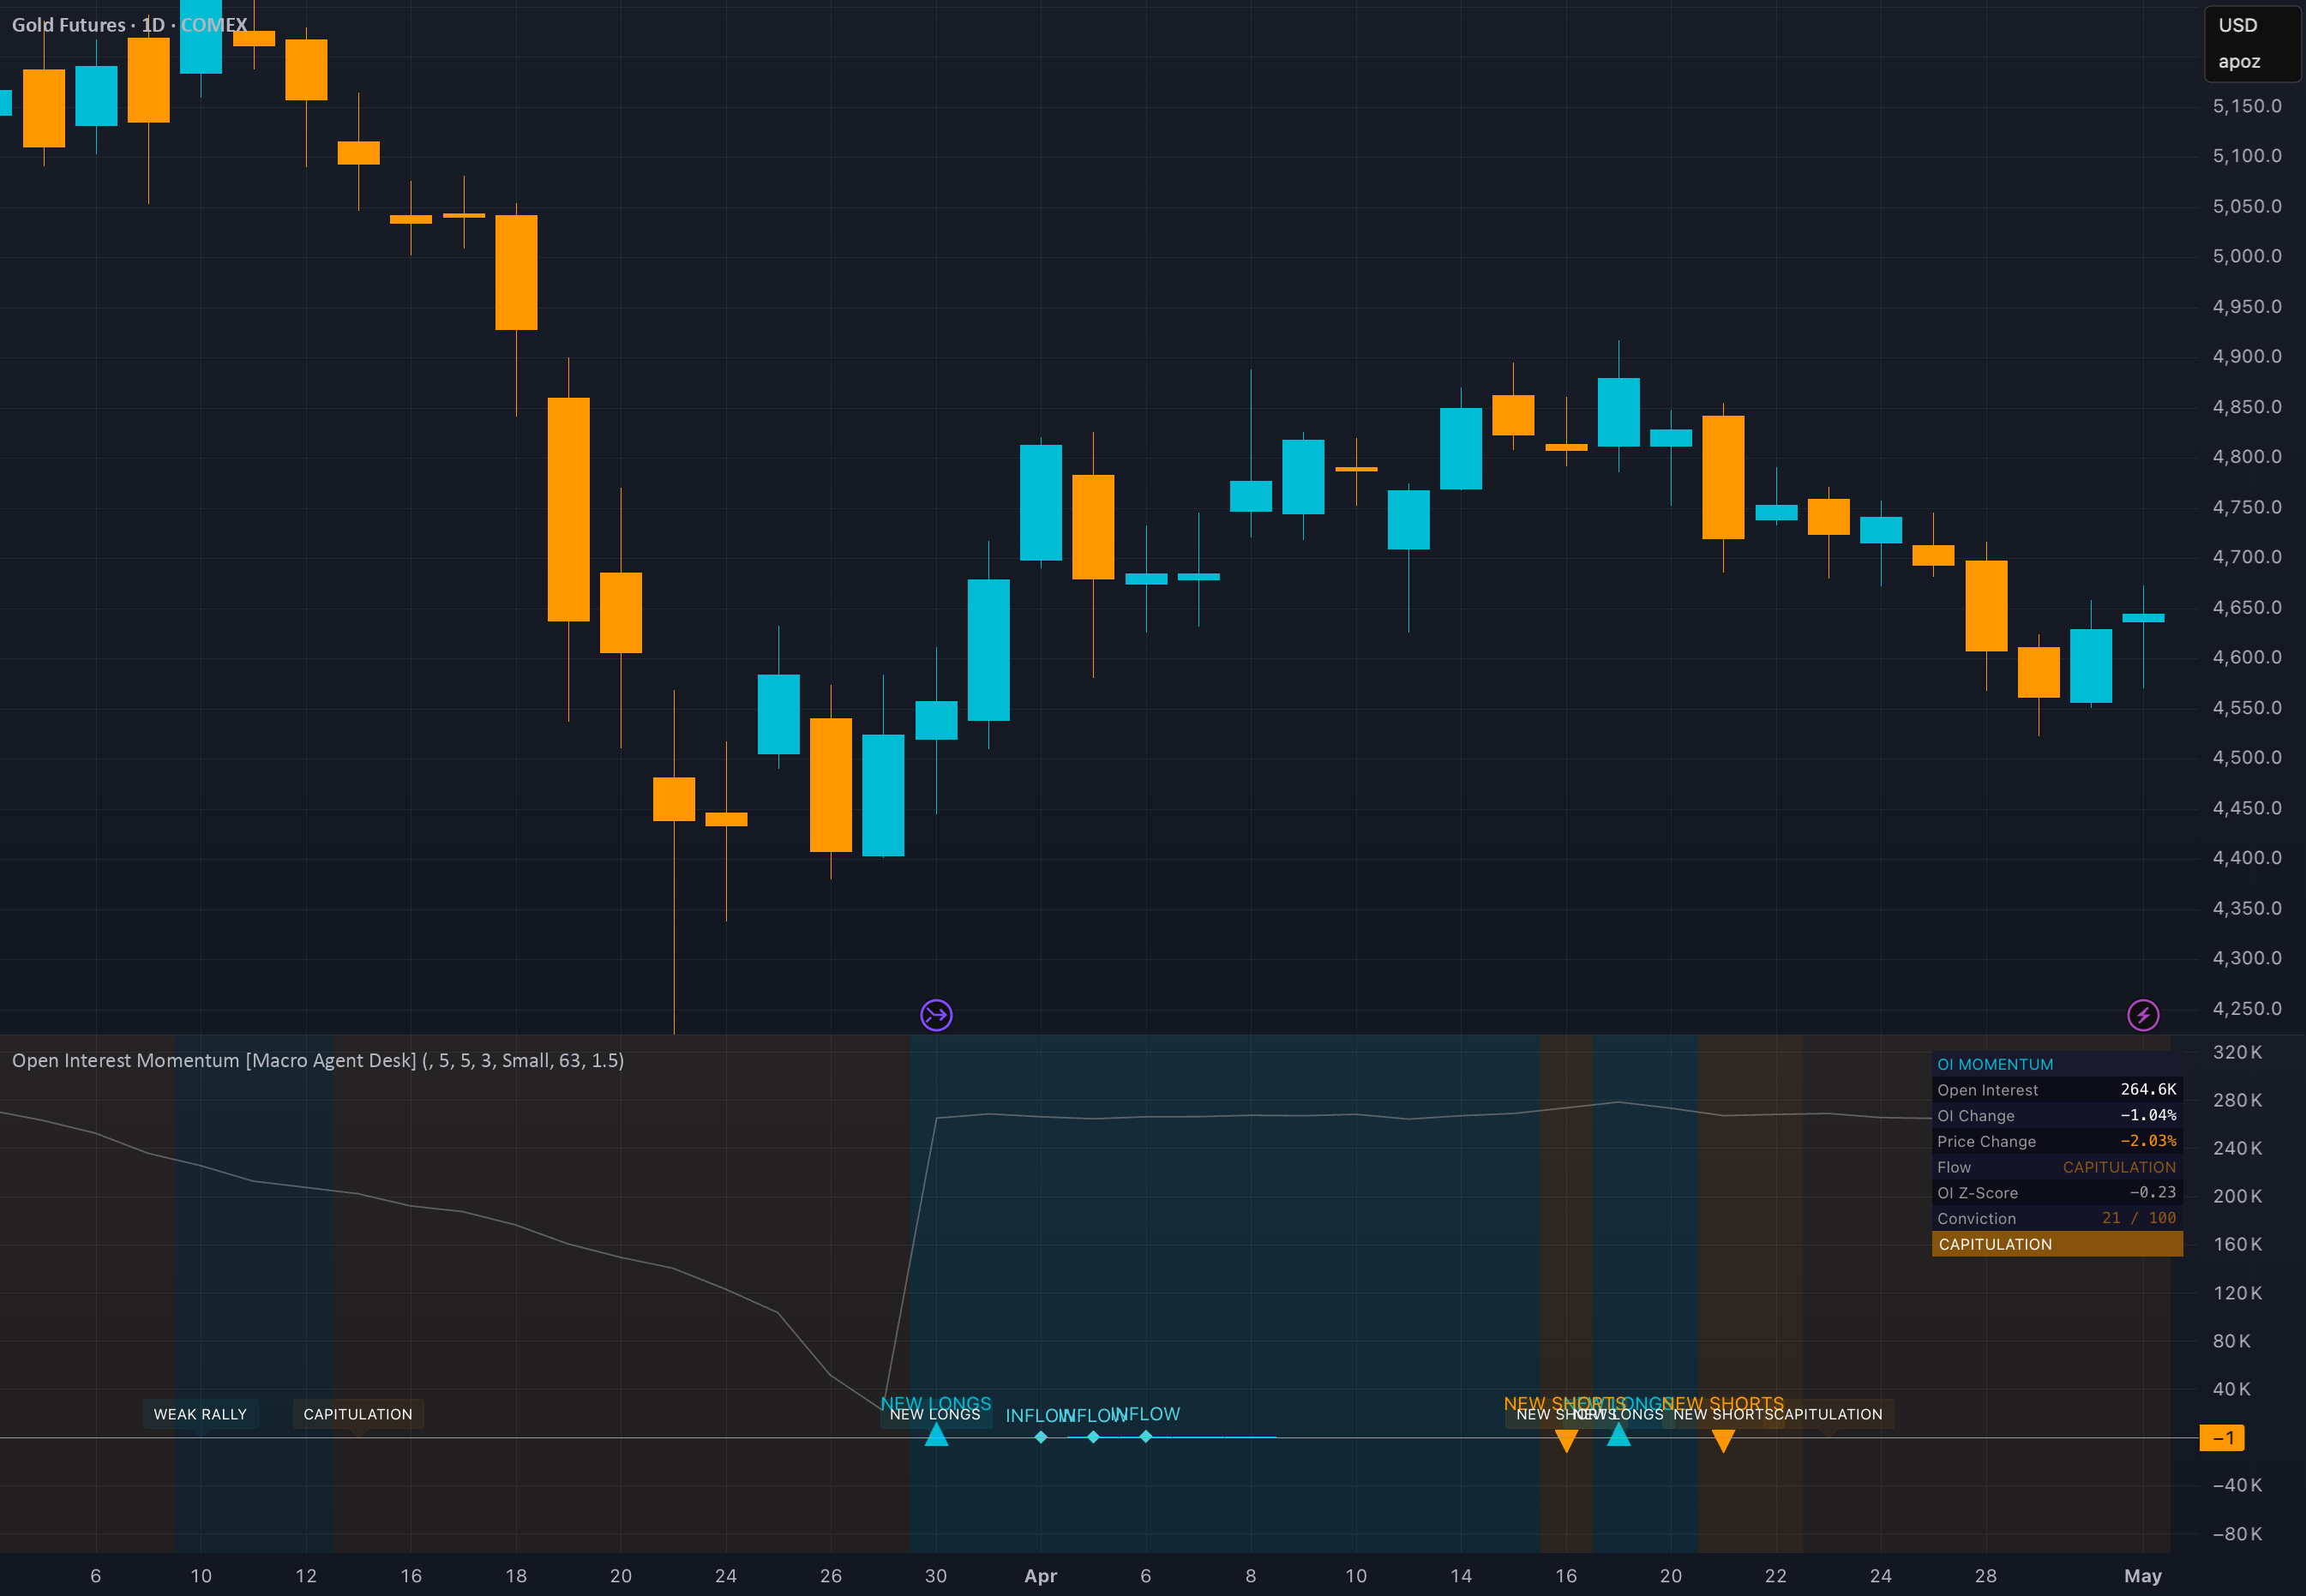
Task: Click the USD currency label
Action: point(2238,25)
